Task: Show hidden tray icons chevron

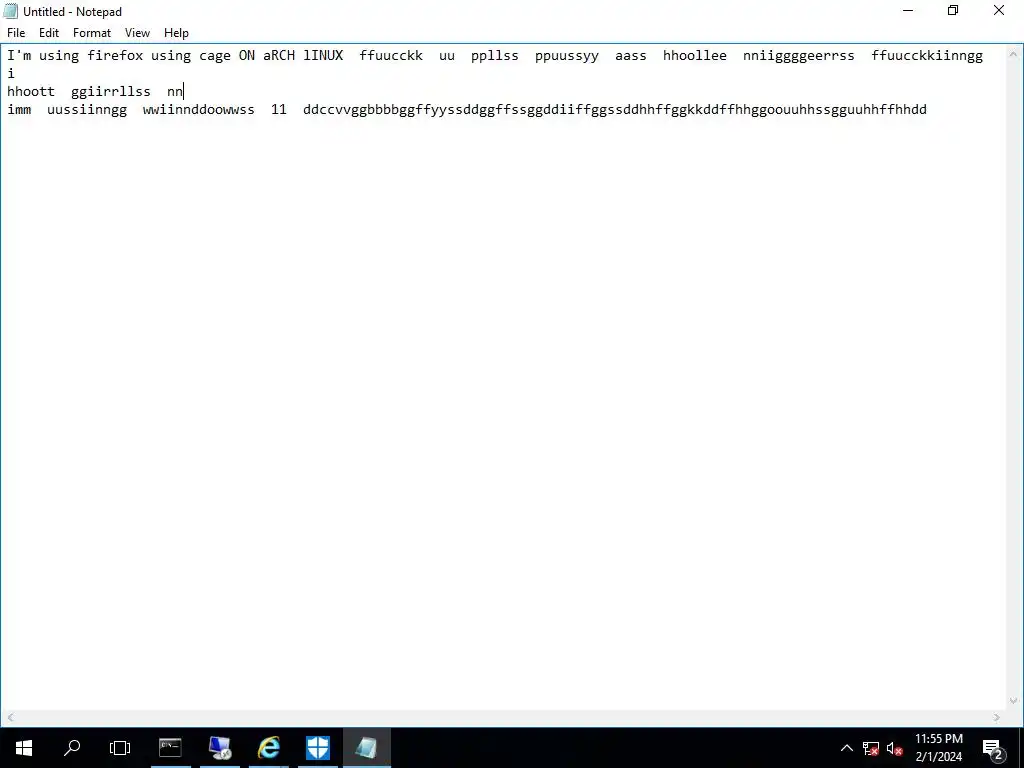Action: click(x=846, y=748)
